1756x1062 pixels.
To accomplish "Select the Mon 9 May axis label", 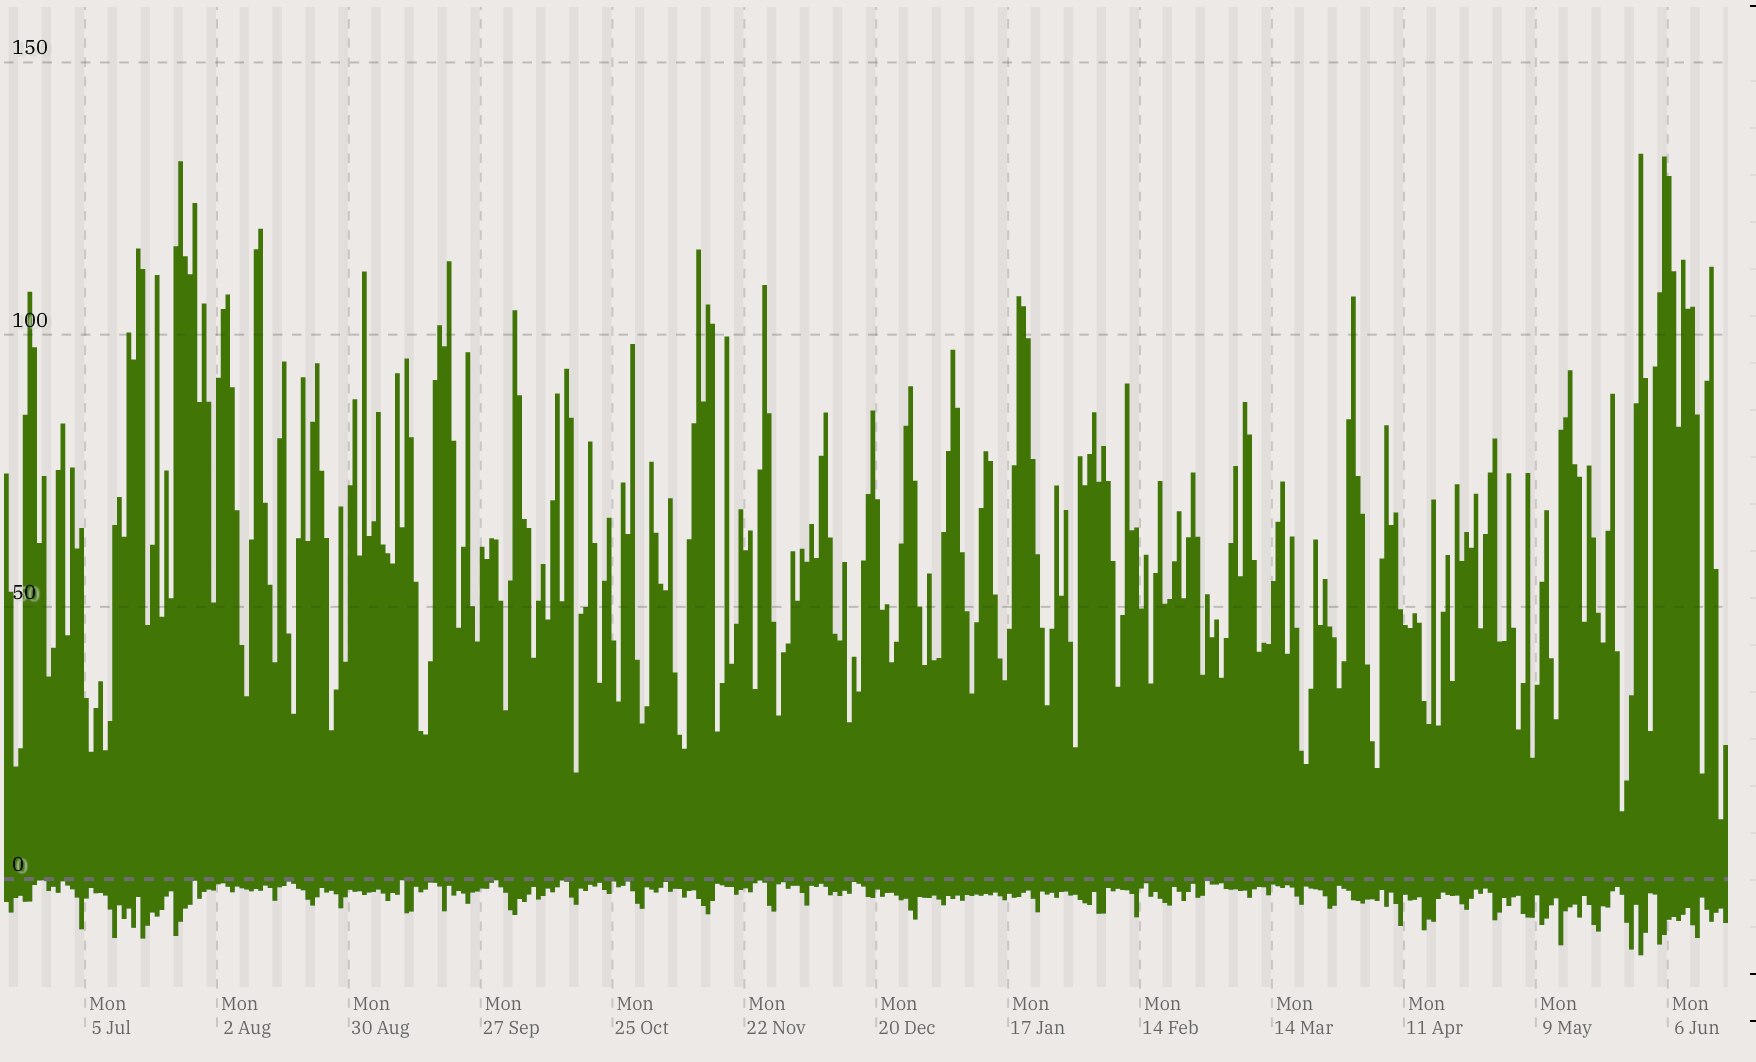I will click(x=1567, y=1015).
